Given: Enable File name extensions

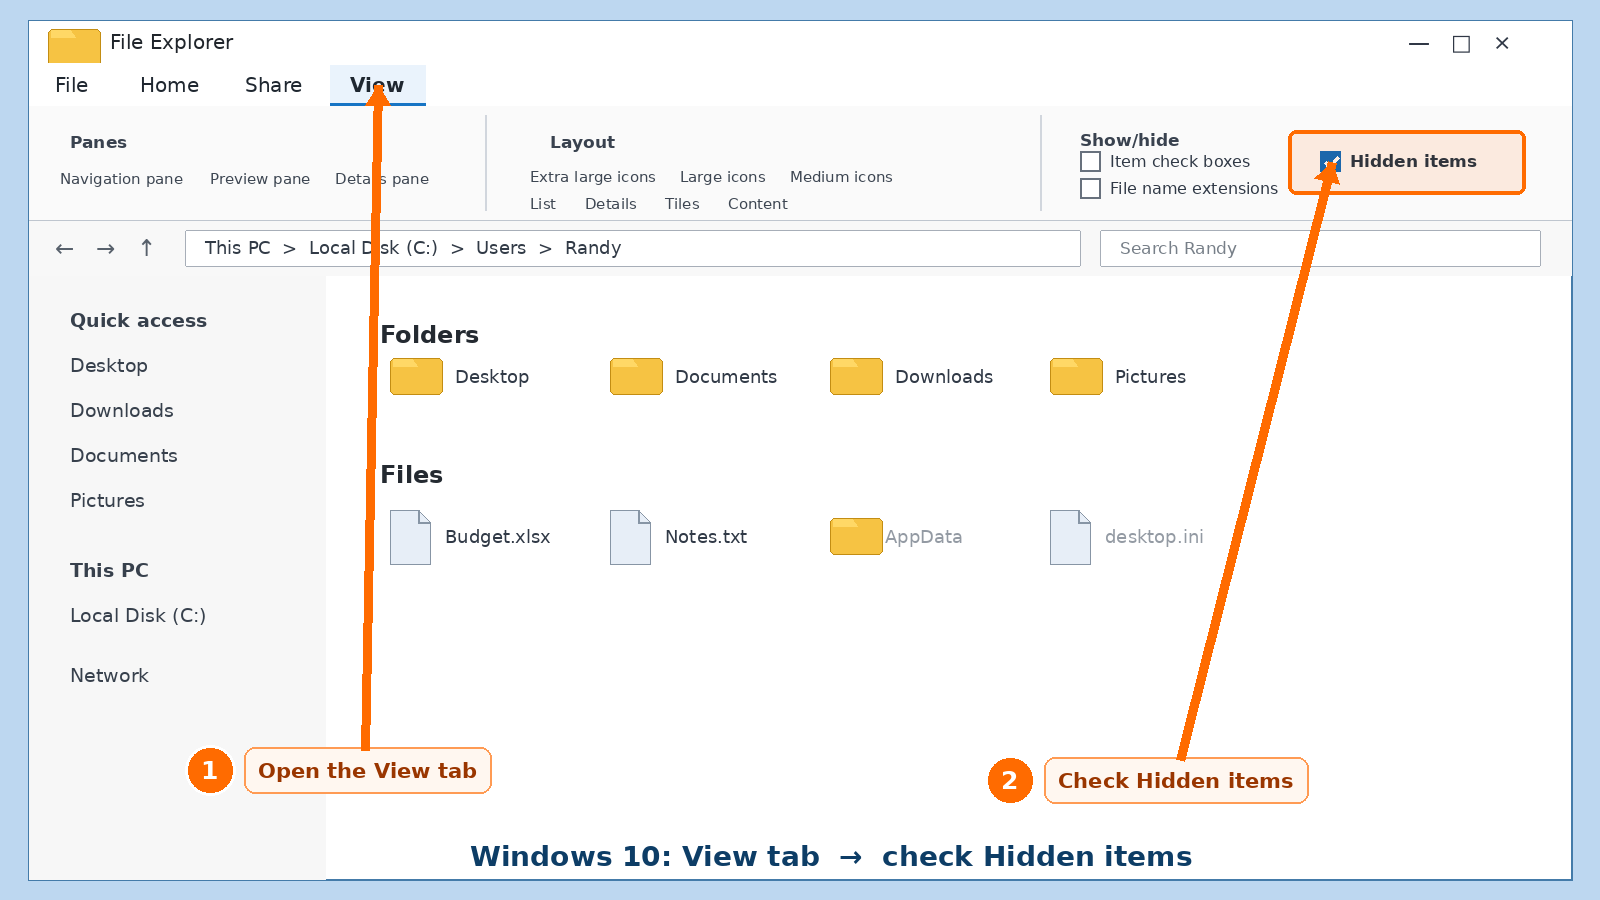Looking at the screenshot, I should tap(1091, 188).
